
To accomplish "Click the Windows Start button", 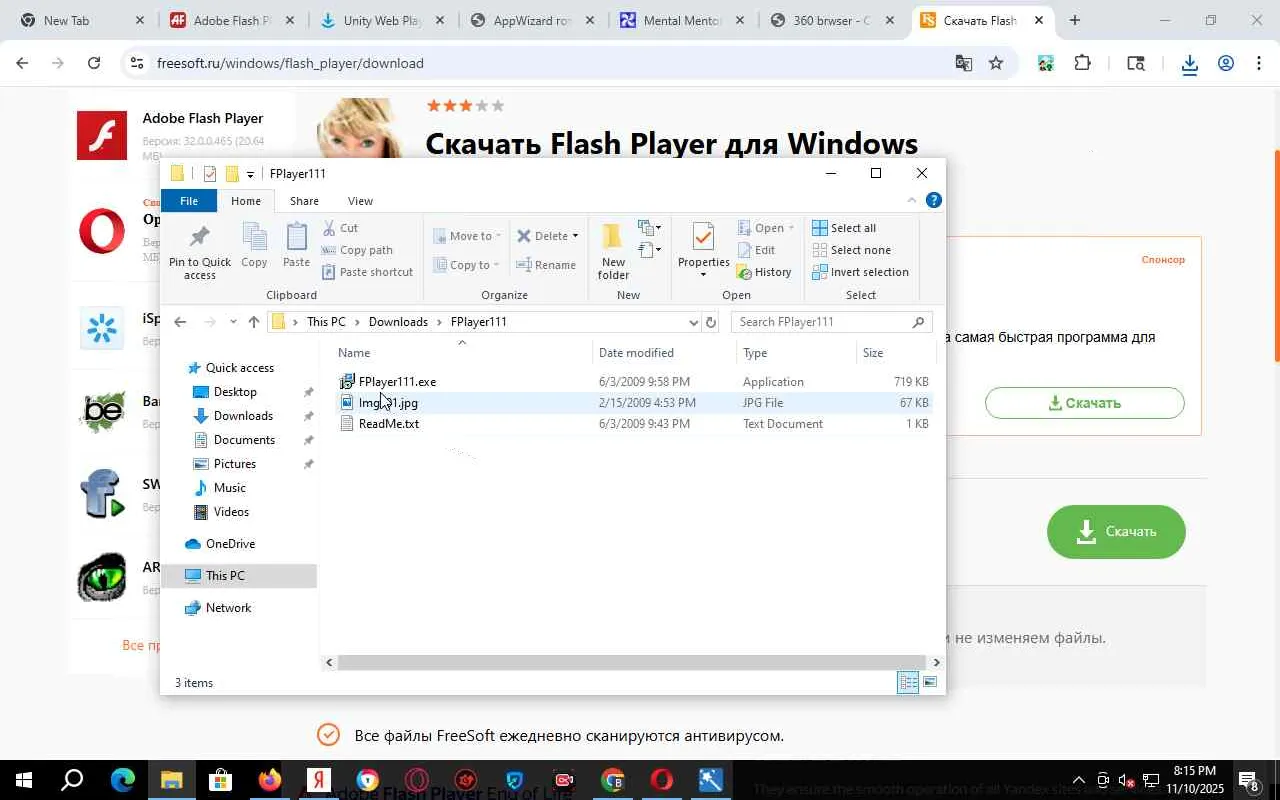I will point(23,780).
